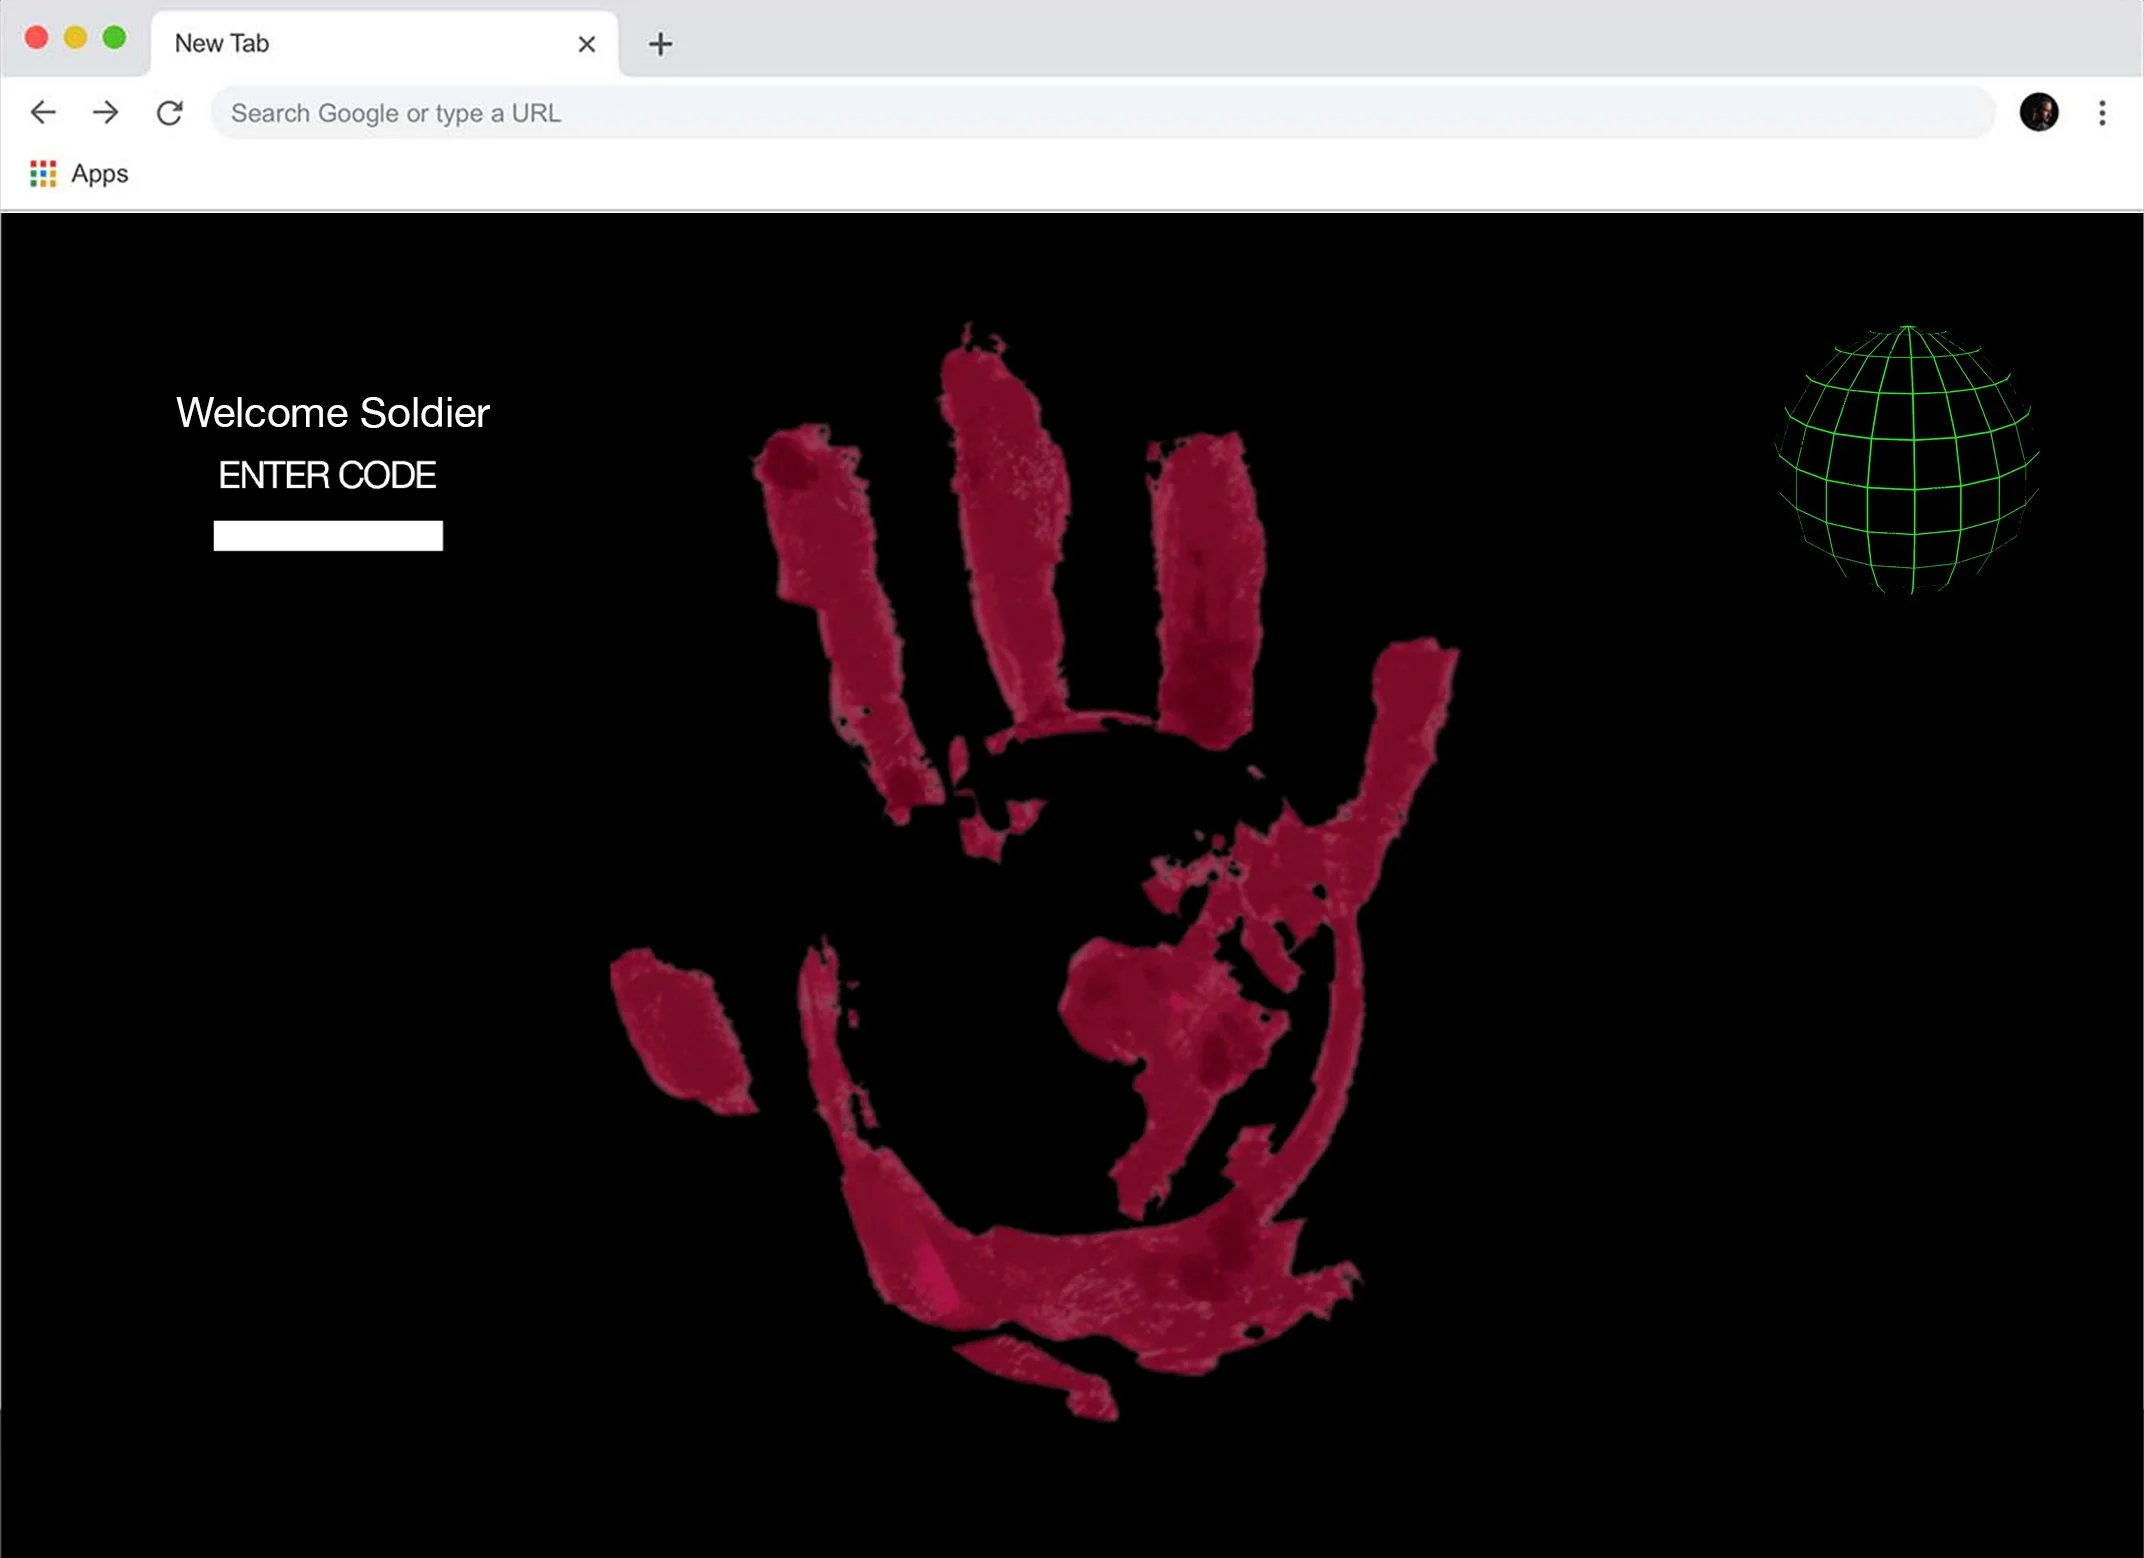Open a new tab with plus
2144x1558 pixels.
point(660,44)
